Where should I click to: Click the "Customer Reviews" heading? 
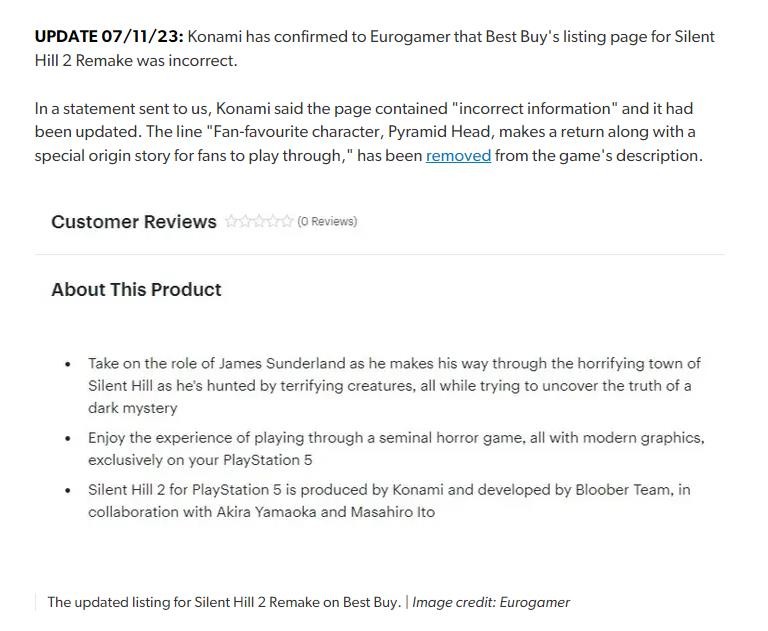pyautogui.click(x=134, y=222)
